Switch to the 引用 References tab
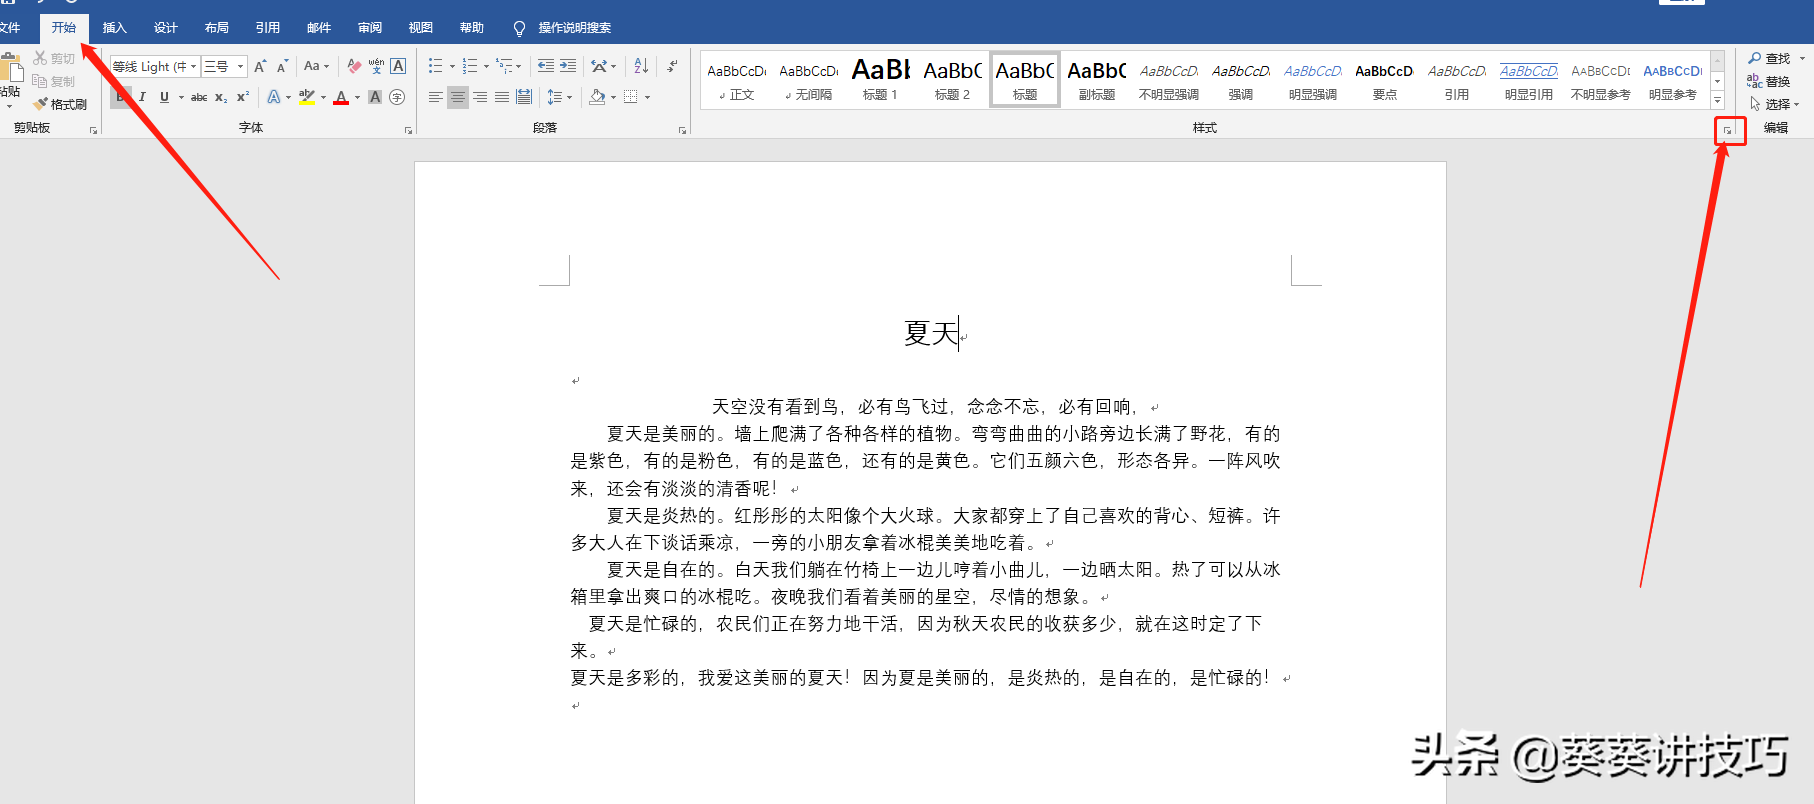Viewport: 1814px width, 804px height. click(268, 28)
